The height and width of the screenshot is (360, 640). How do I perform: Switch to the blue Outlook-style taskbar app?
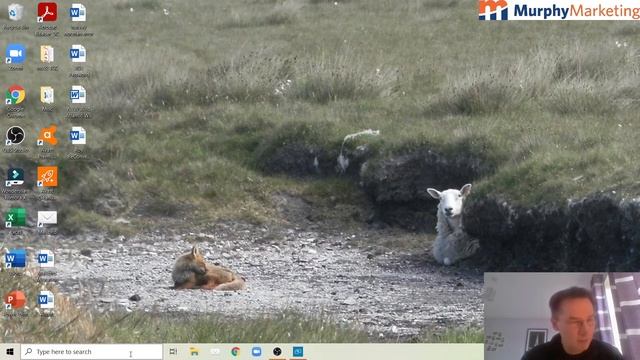[x=298, y=351]
